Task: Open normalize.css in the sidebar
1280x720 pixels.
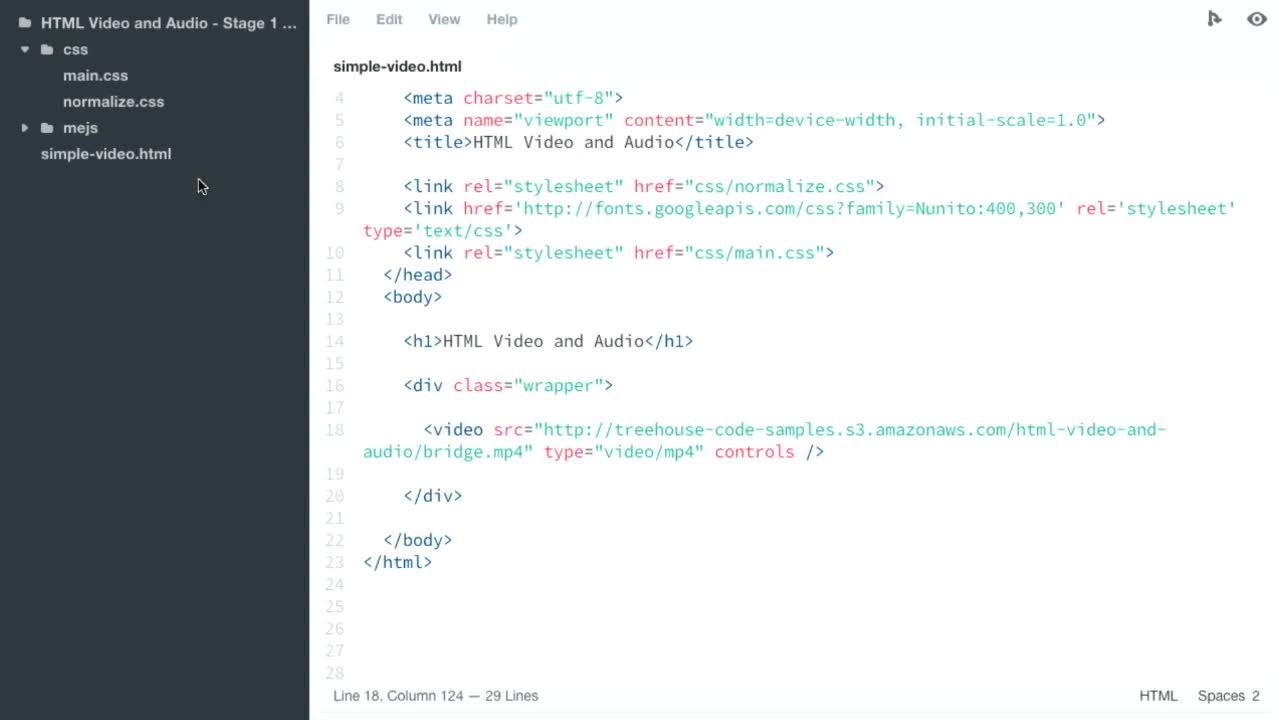Action: [x=113, y=102]
